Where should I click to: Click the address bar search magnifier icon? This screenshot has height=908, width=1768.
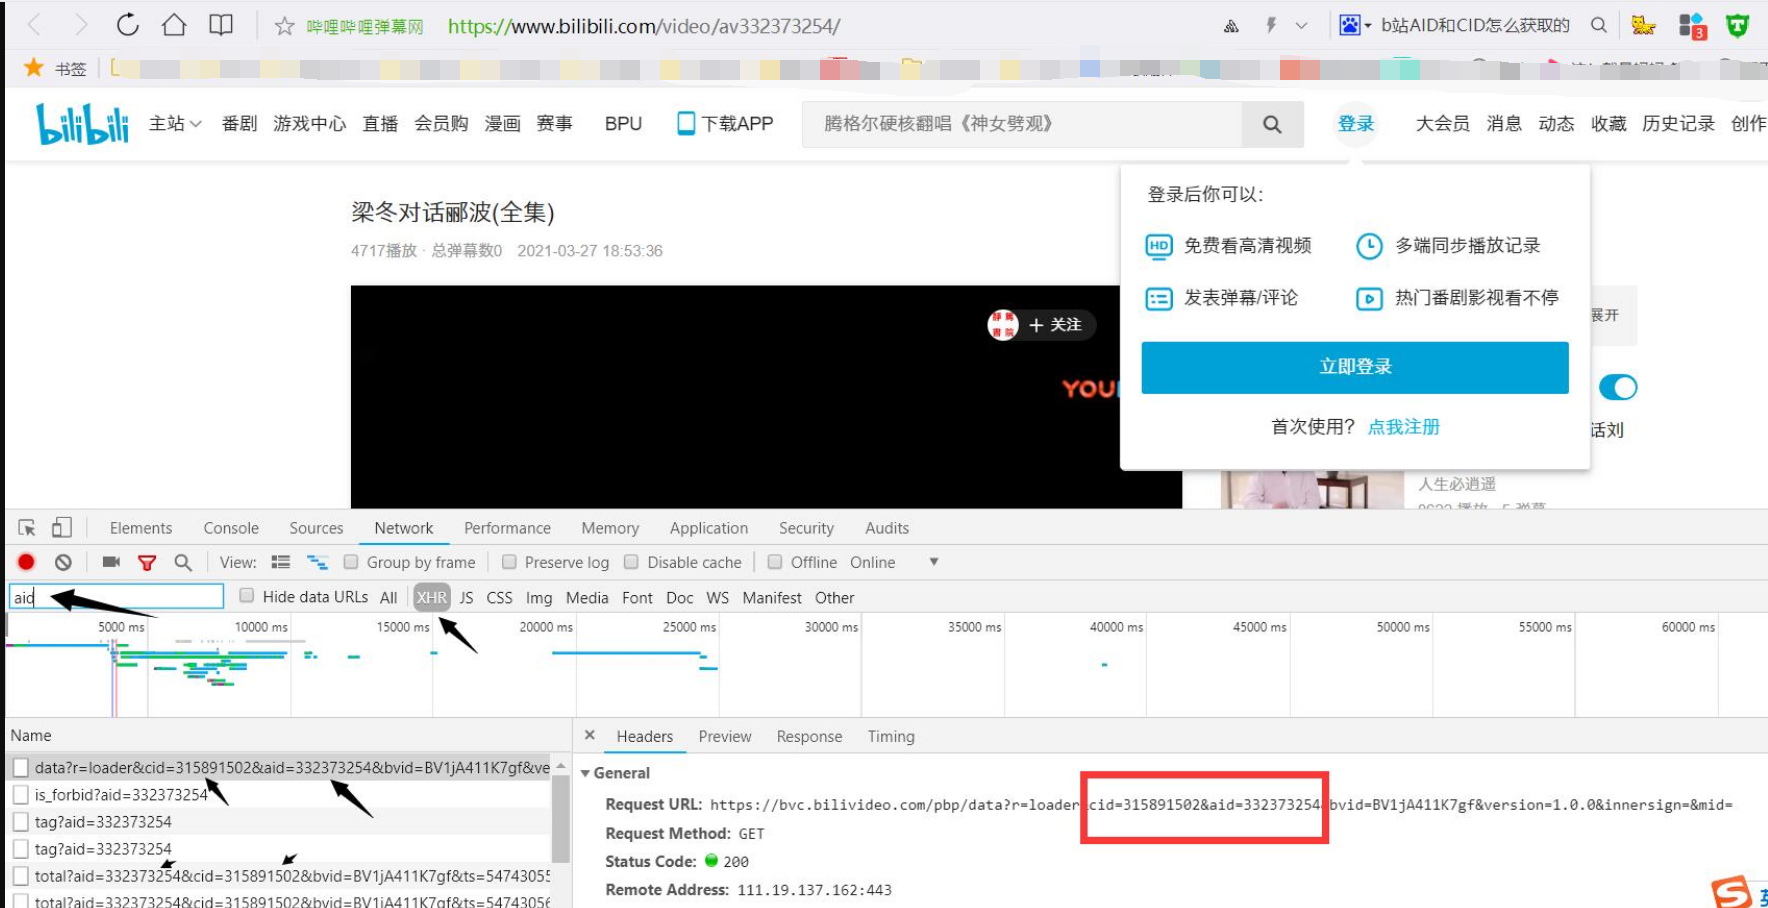click(1598, 25)
